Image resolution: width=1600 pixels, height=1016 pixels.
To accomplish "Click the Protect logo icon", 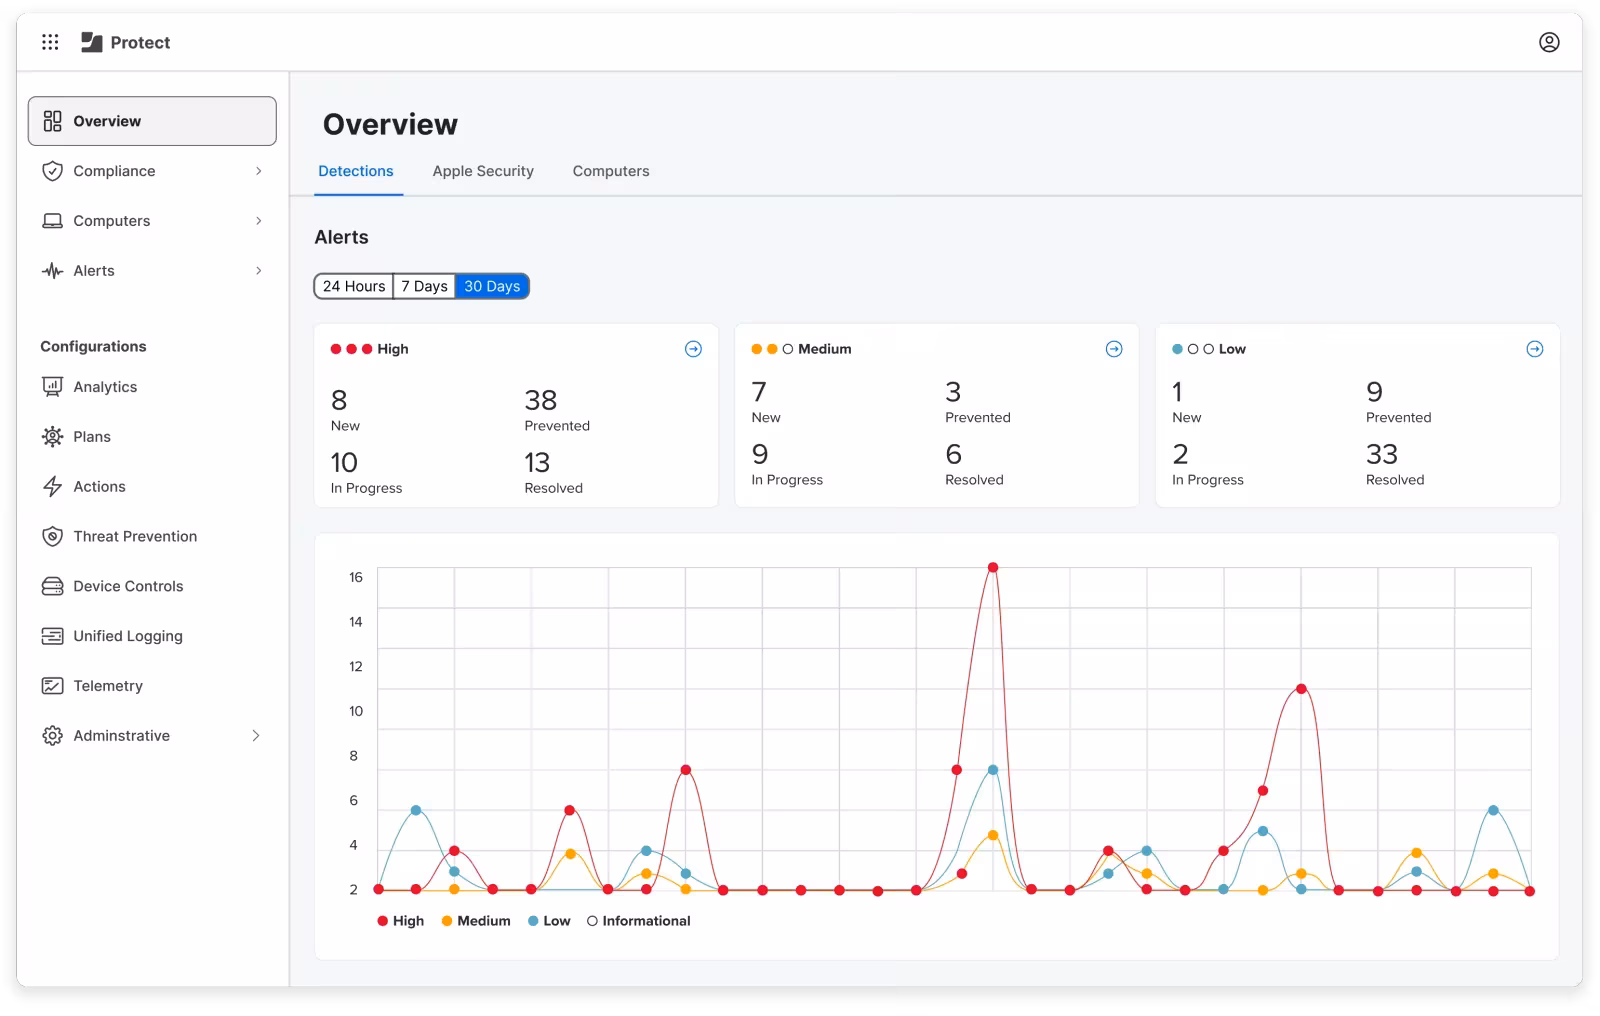I will [x=92, y=42].
